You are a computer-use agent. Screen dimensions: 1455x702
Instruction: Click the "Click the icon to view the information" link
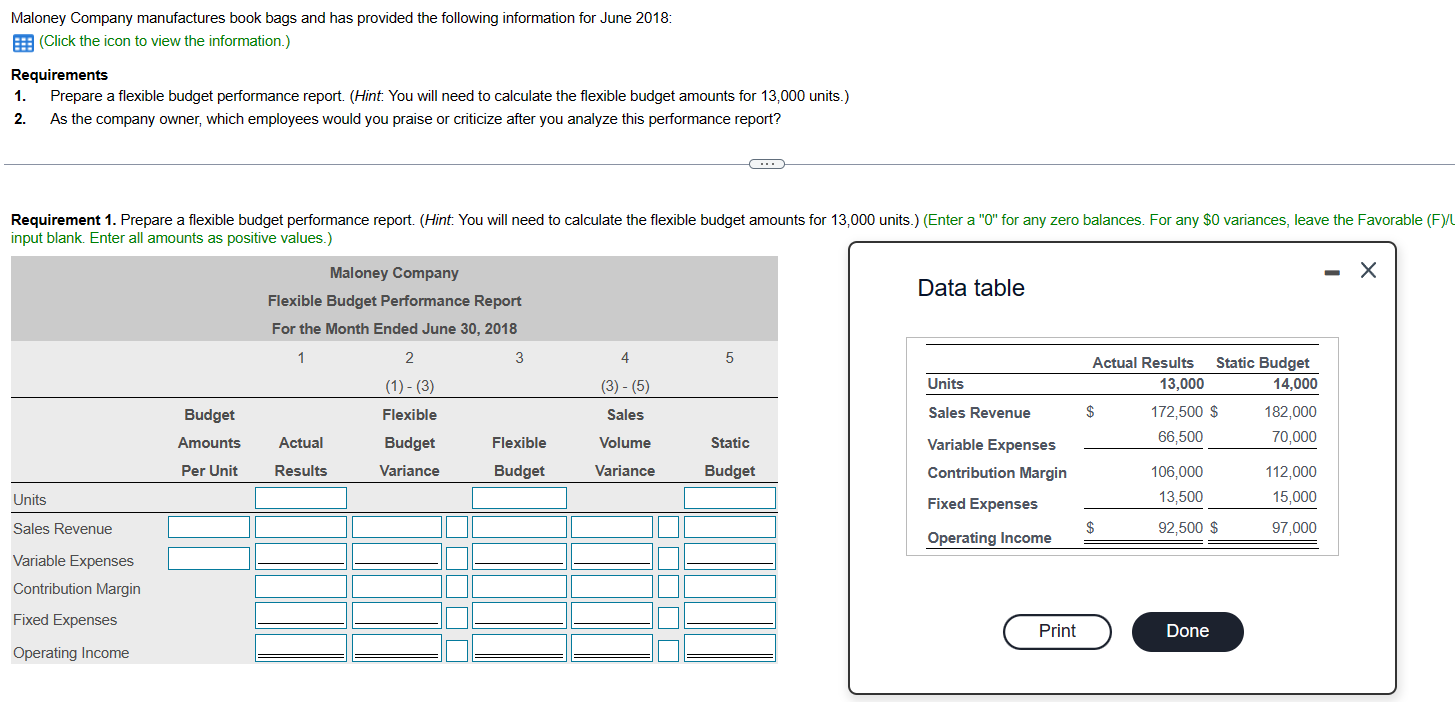[x=165, y=41]
